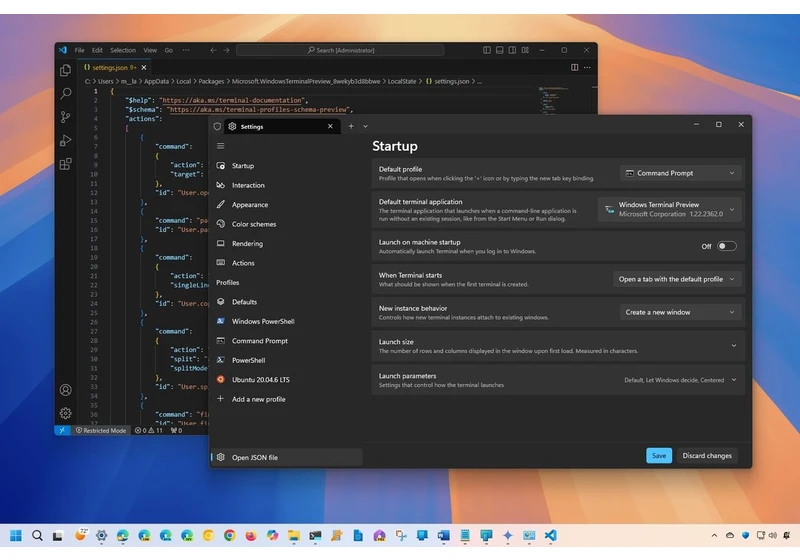This screenshot has width=800, height=560.
Task: Open the When Terminal starts dropdown
Action: pos(677,279)
